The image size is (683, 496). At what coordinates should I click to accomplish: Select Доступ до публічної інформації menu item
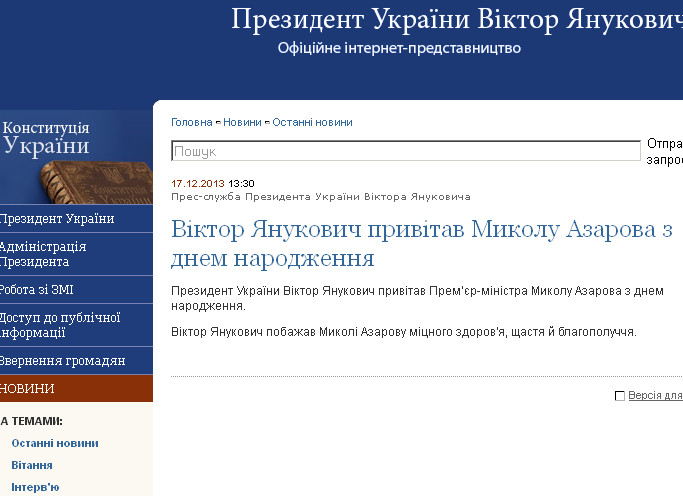[76, 325]
